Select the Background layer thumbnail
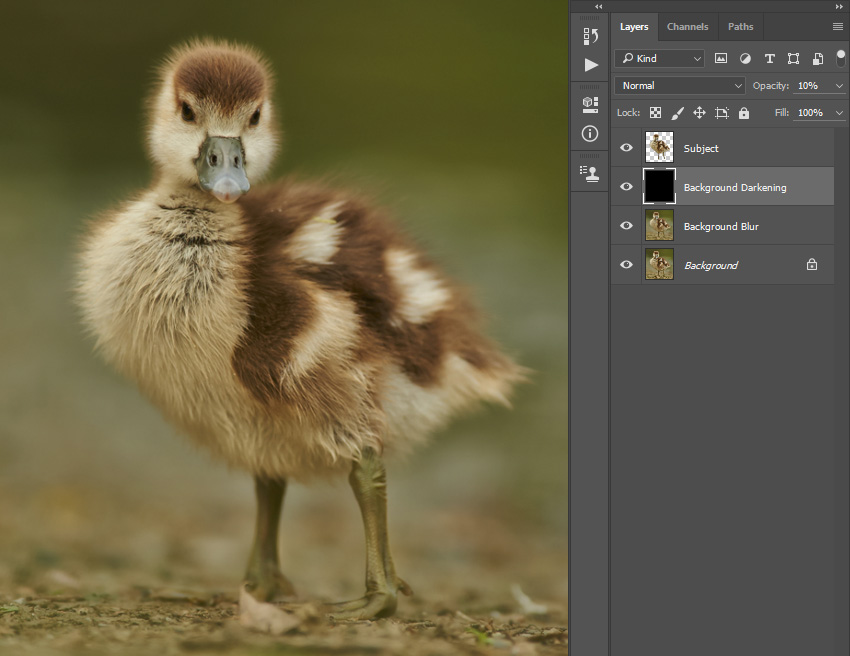 click(659, 264)
